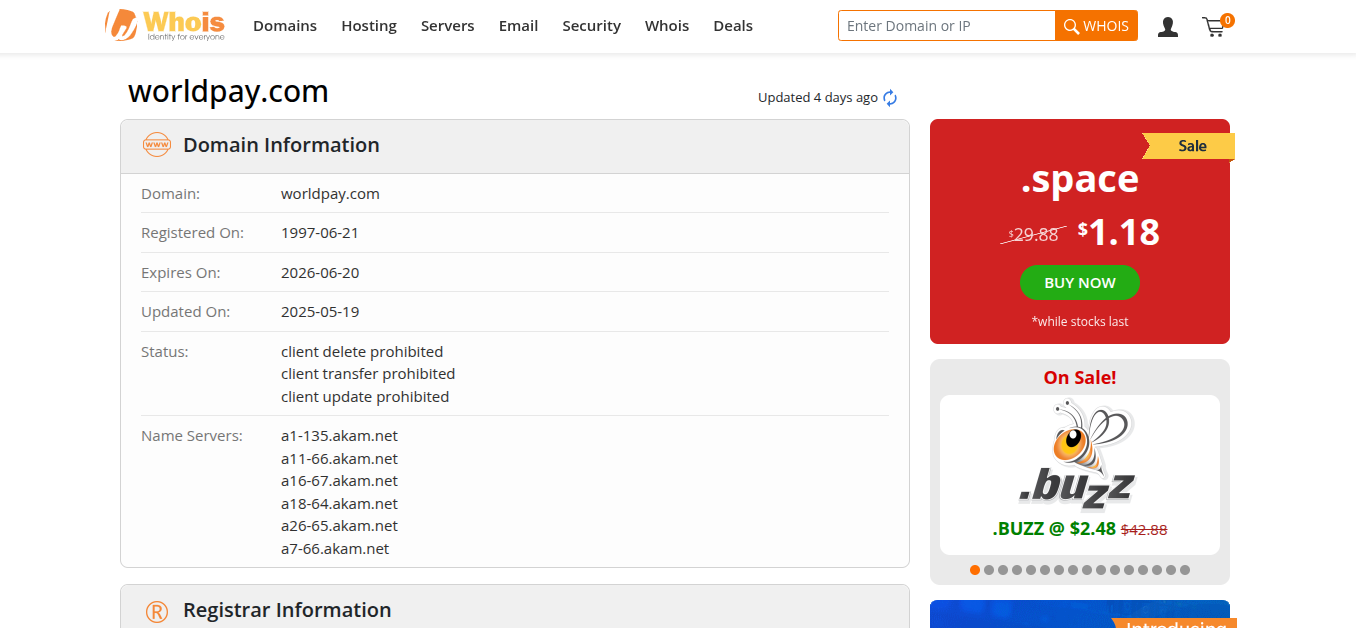The width and height of the screenshot is (1356, 628).
Task: Click the *while stocks last note
Action: pyautogui.click(x=1080, y=322)
